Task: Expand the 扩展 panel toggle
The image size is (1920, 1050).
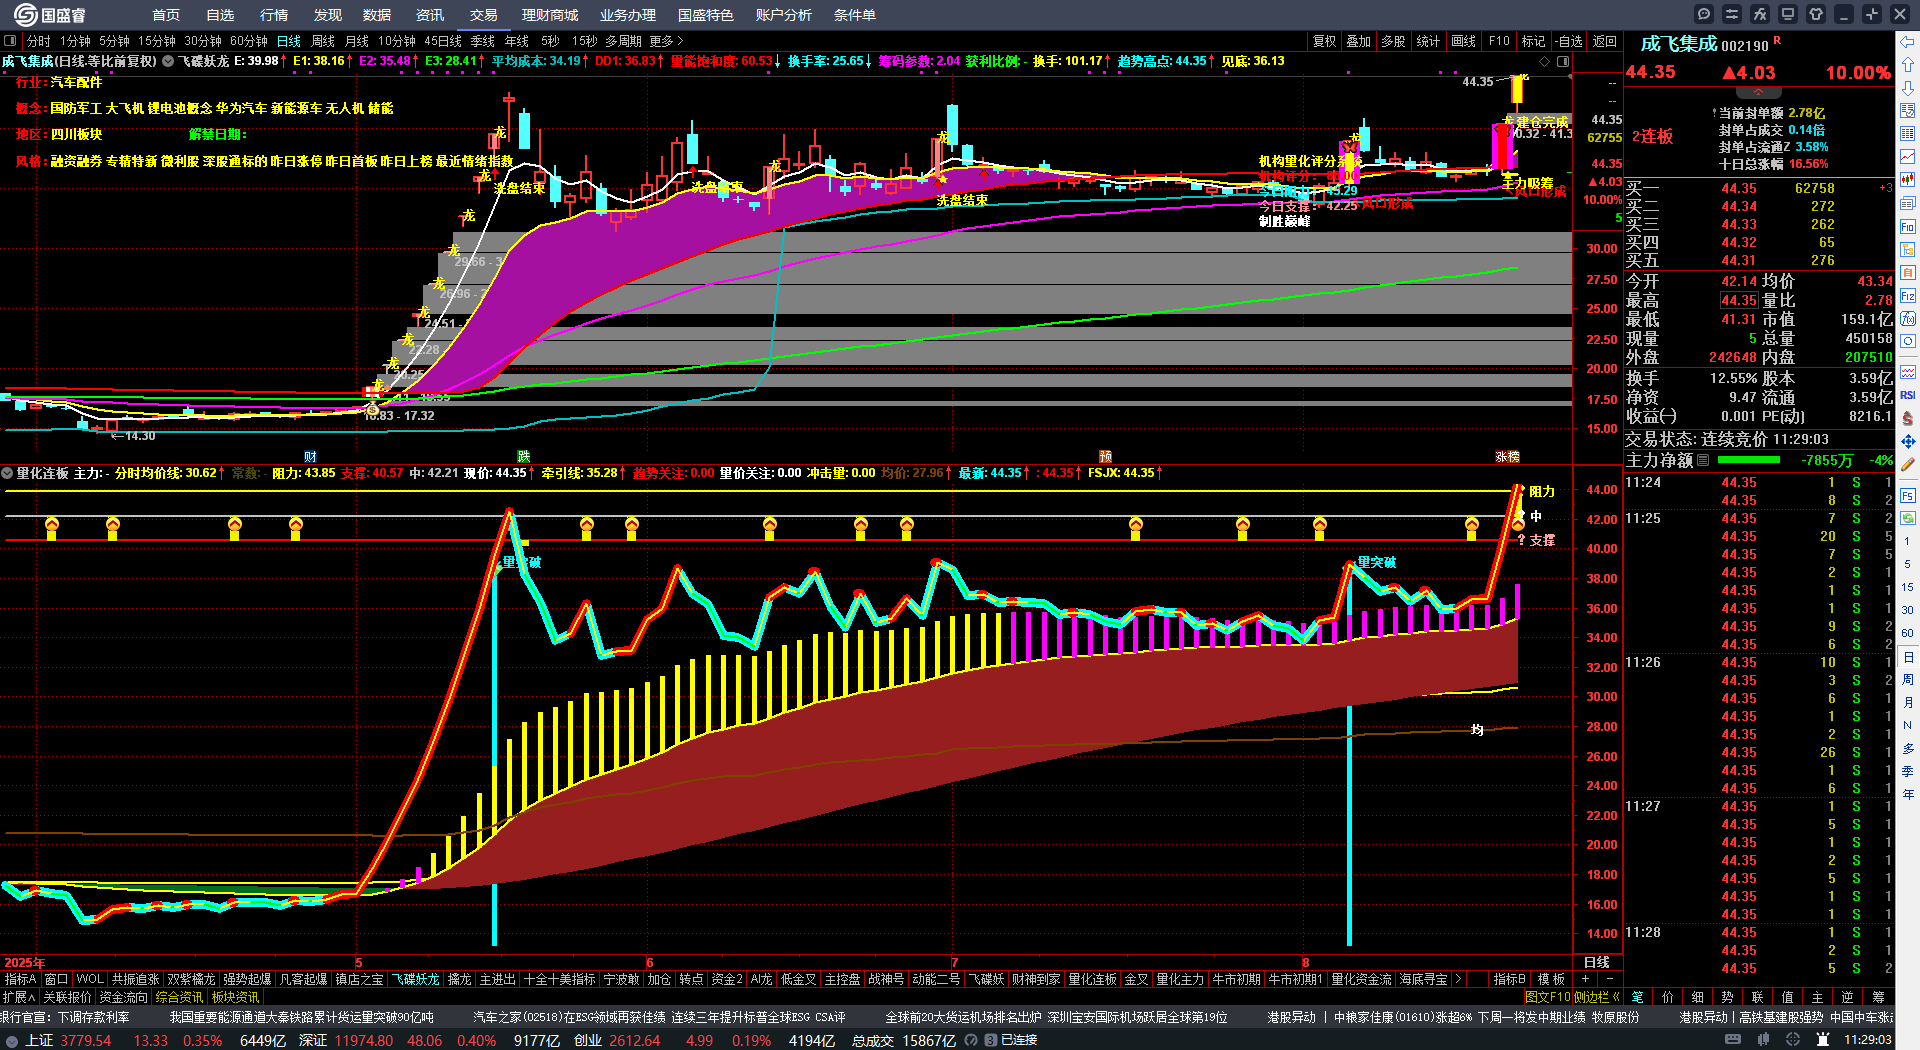Action: coord(18,997)
